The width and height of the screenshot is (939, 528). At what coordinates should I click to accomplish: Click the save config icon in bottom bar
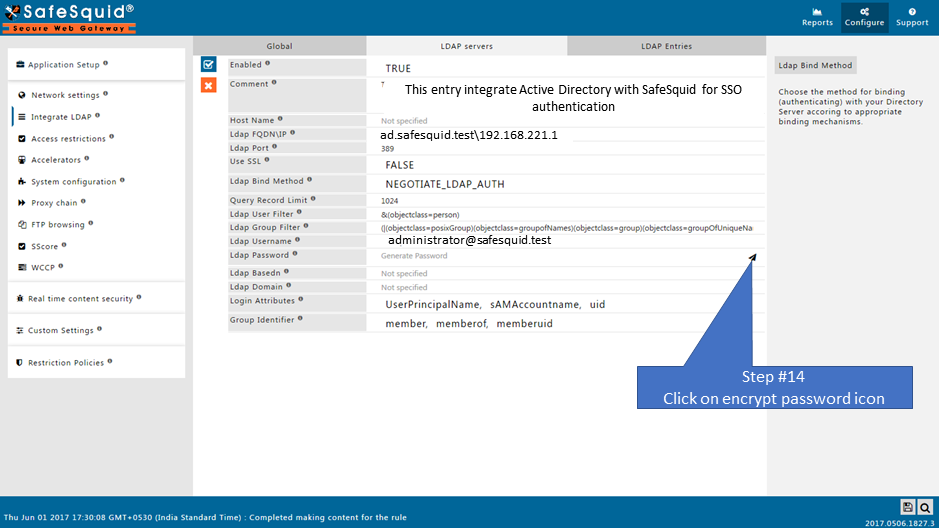(x=907, y=507)
